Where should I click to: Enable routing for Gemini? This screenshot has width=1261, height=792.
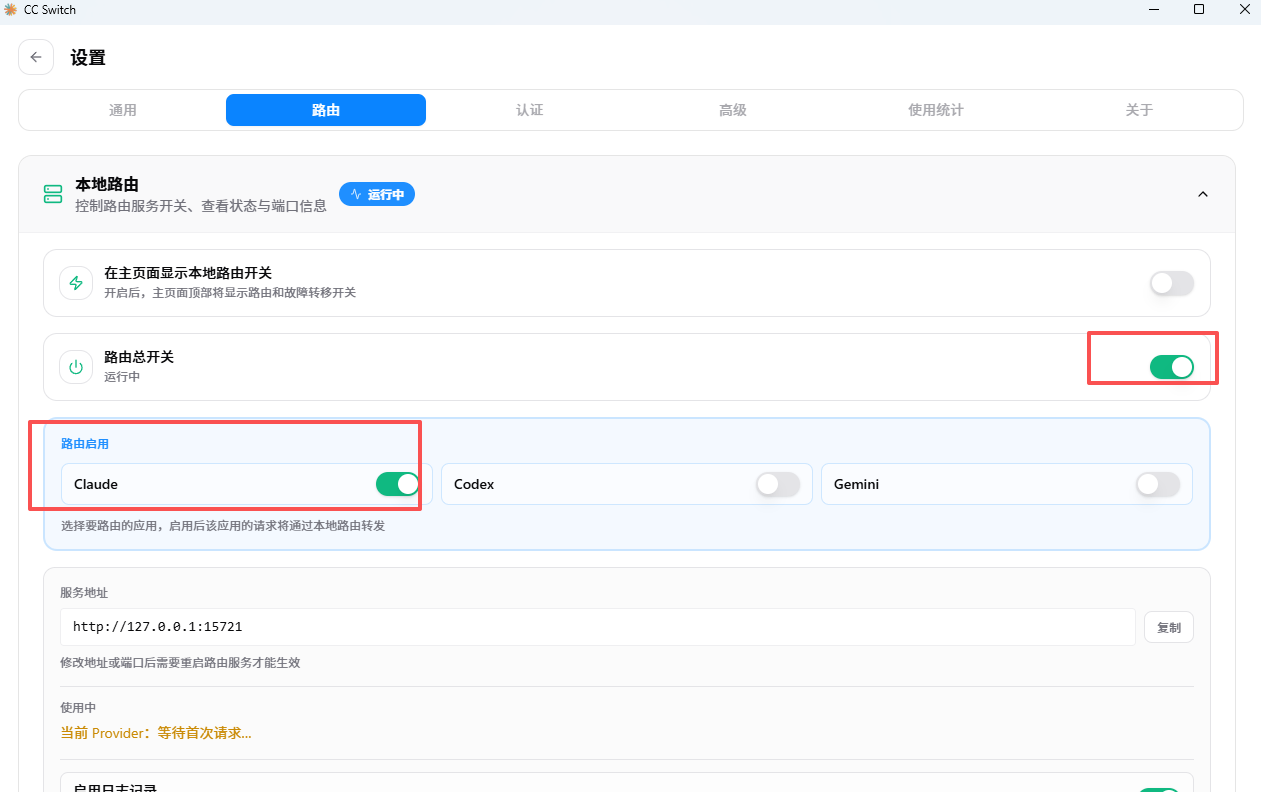click(1158, 484)
